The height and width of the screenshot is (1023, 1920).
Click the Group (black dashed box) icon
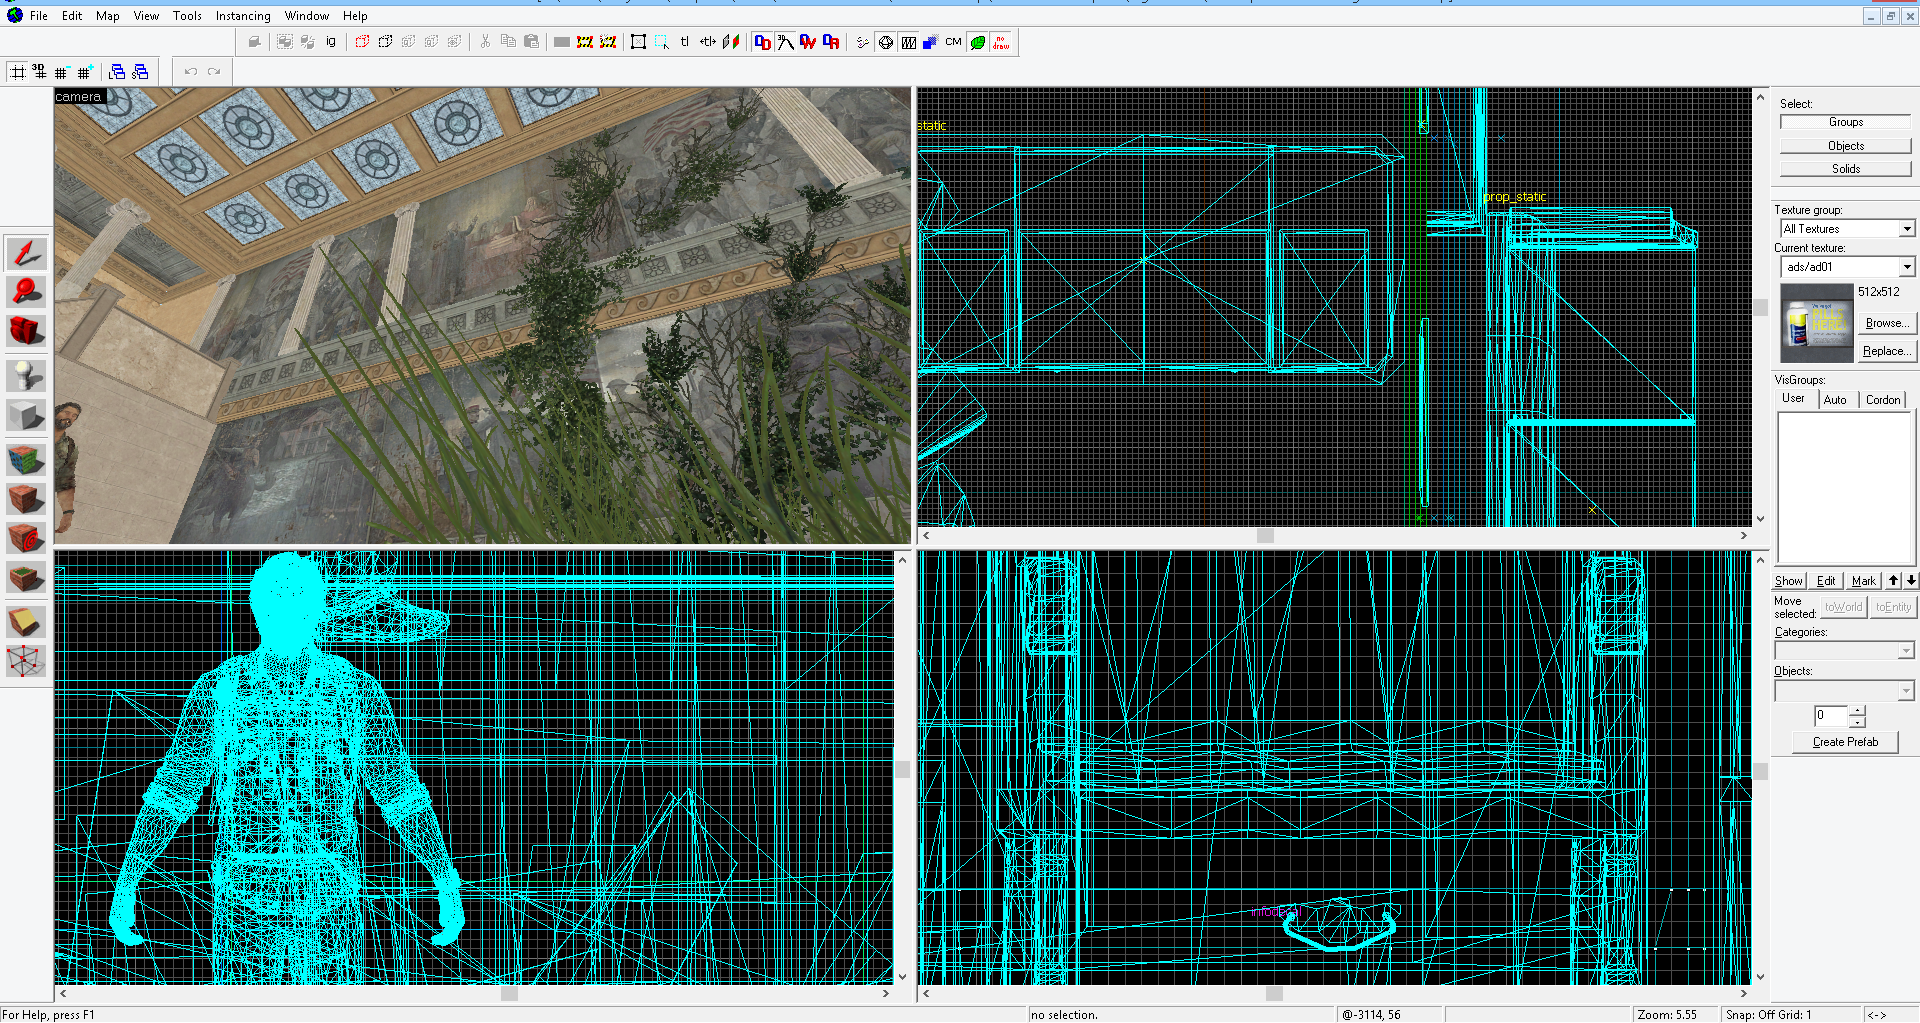pos(385,42)
